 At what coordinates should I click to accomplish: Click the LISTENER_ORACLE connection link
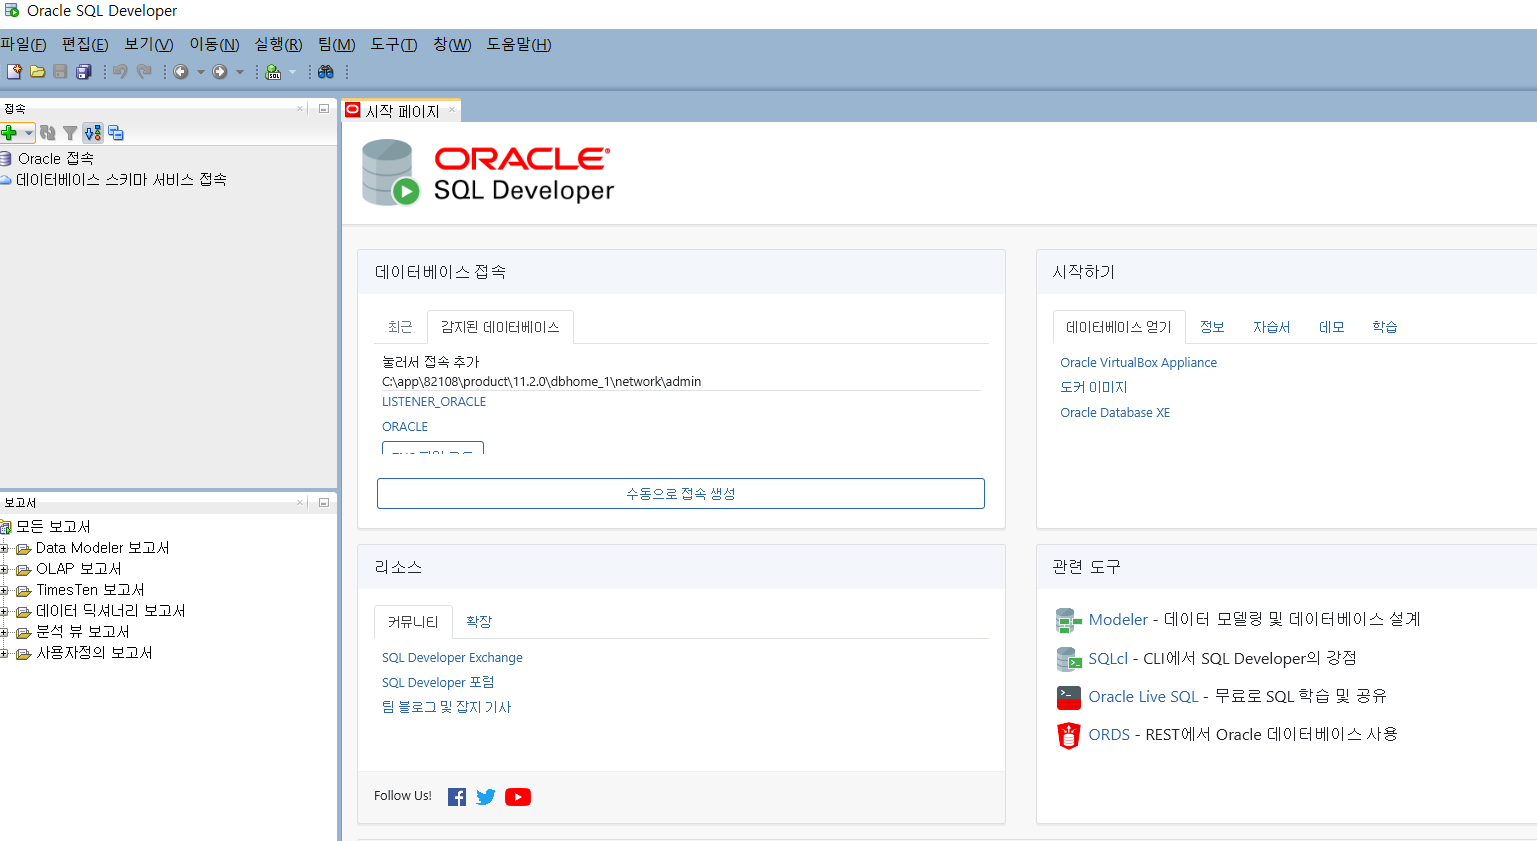pos(434,402)
